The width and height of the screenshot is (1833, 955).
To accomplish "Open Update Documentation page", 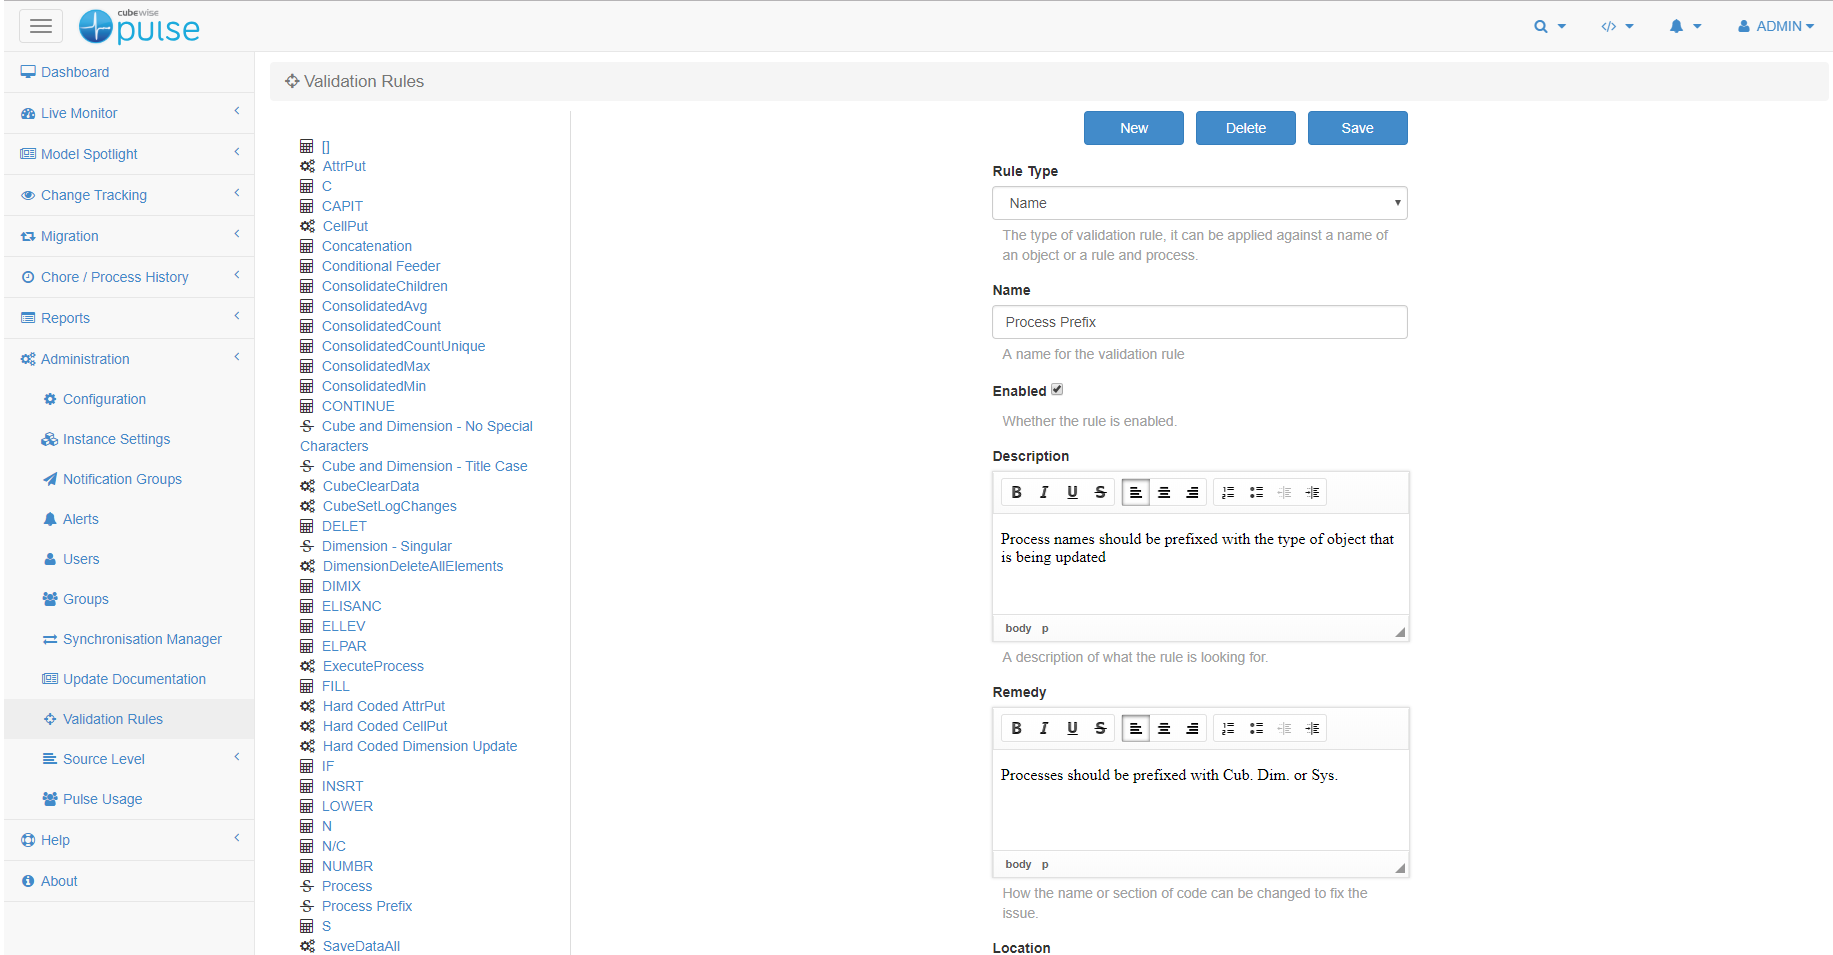I will click(x=129, y=679).
